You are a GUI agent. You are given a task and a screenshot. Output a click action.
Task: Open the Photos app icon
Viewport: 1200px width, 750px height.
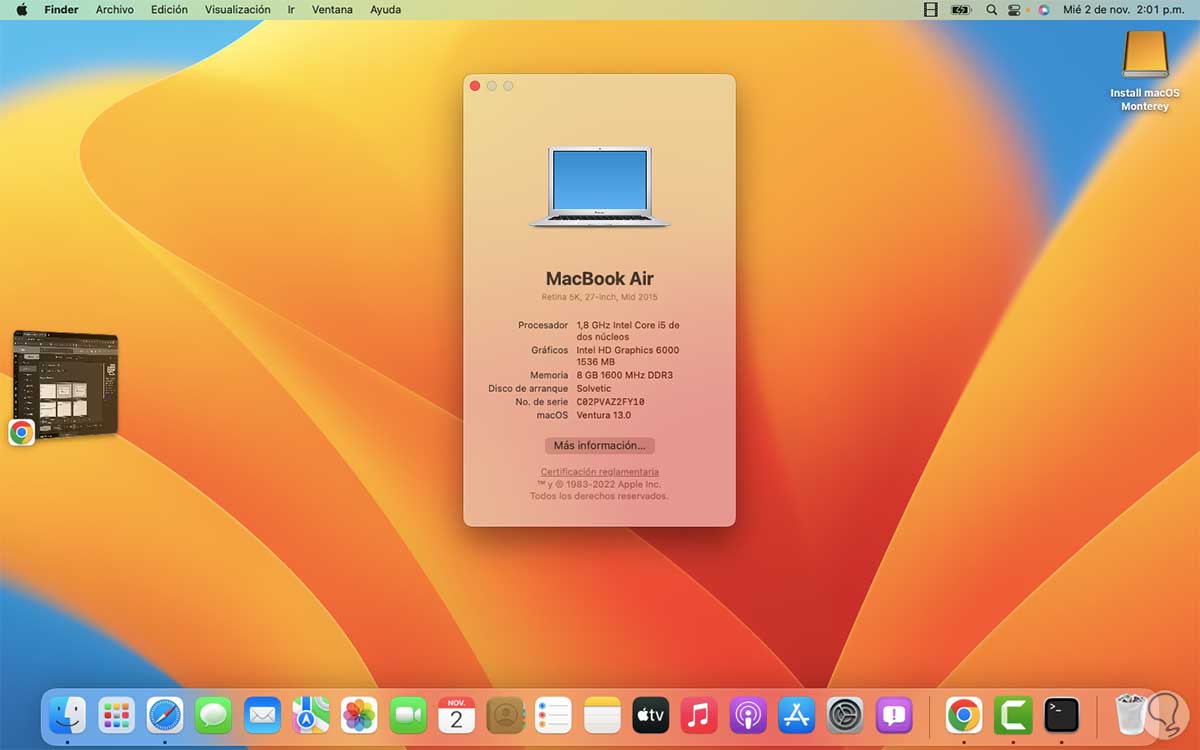coord(359,716)
